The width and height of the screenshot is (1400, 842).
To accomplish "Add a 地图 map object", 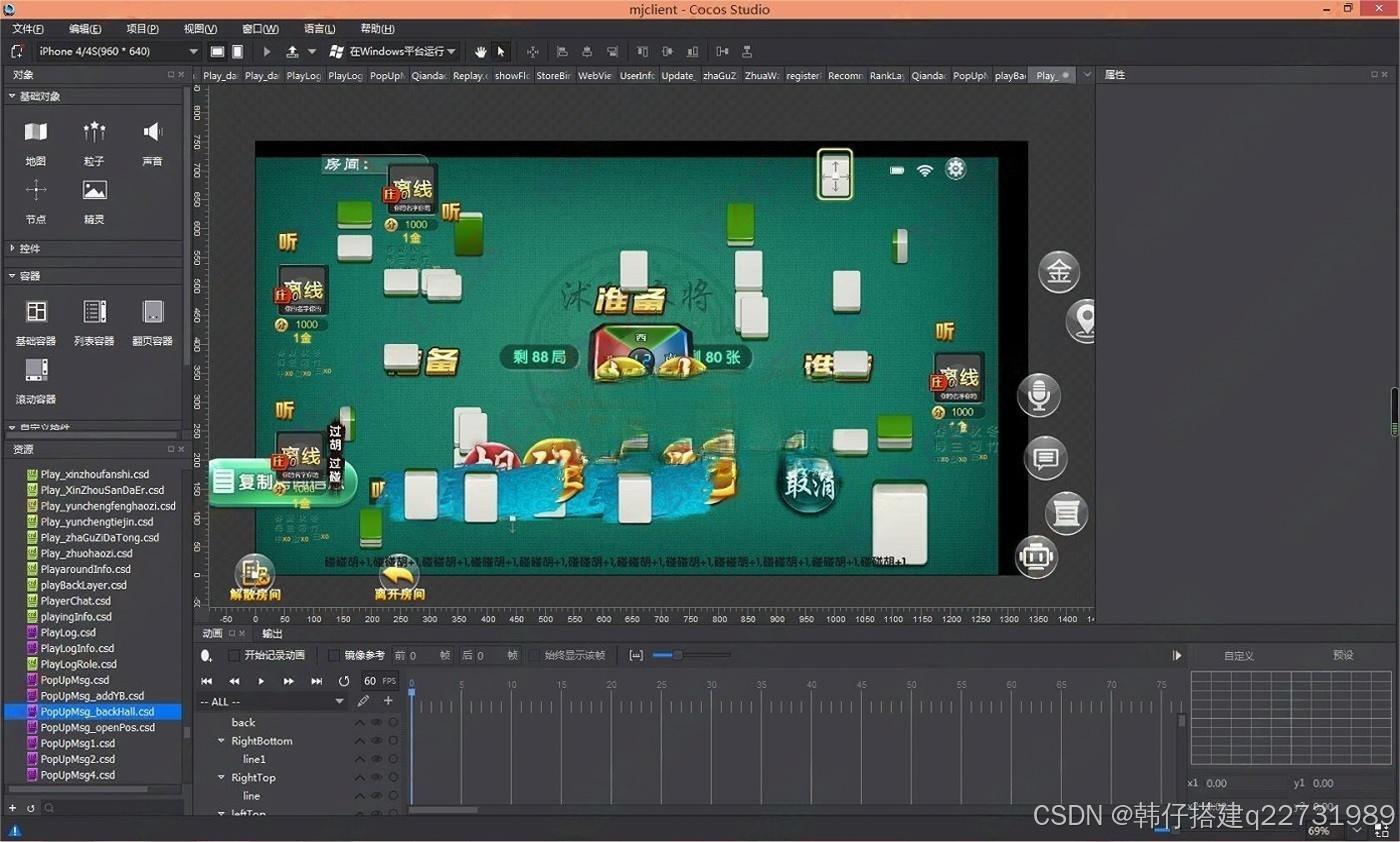I will 36,142.
